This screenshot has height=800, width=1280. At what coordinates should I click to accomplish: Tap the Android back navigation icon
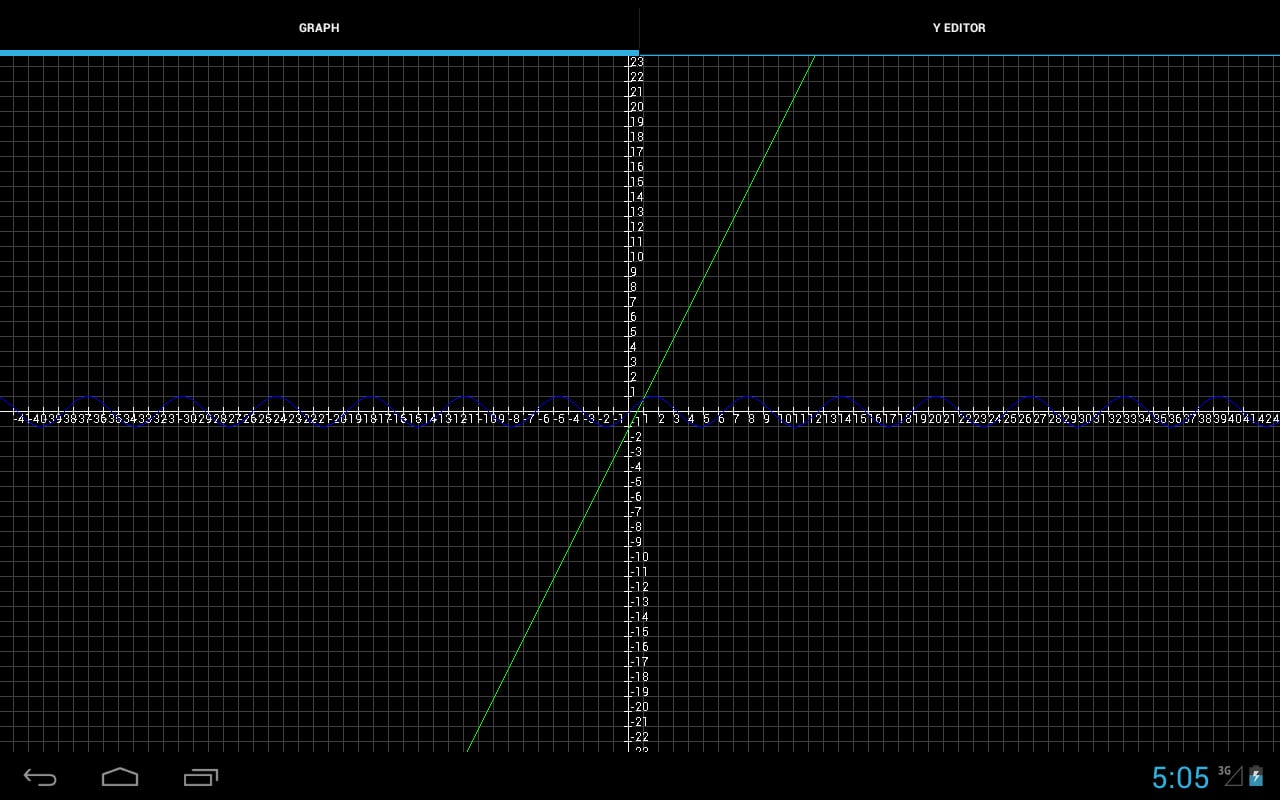40,777
